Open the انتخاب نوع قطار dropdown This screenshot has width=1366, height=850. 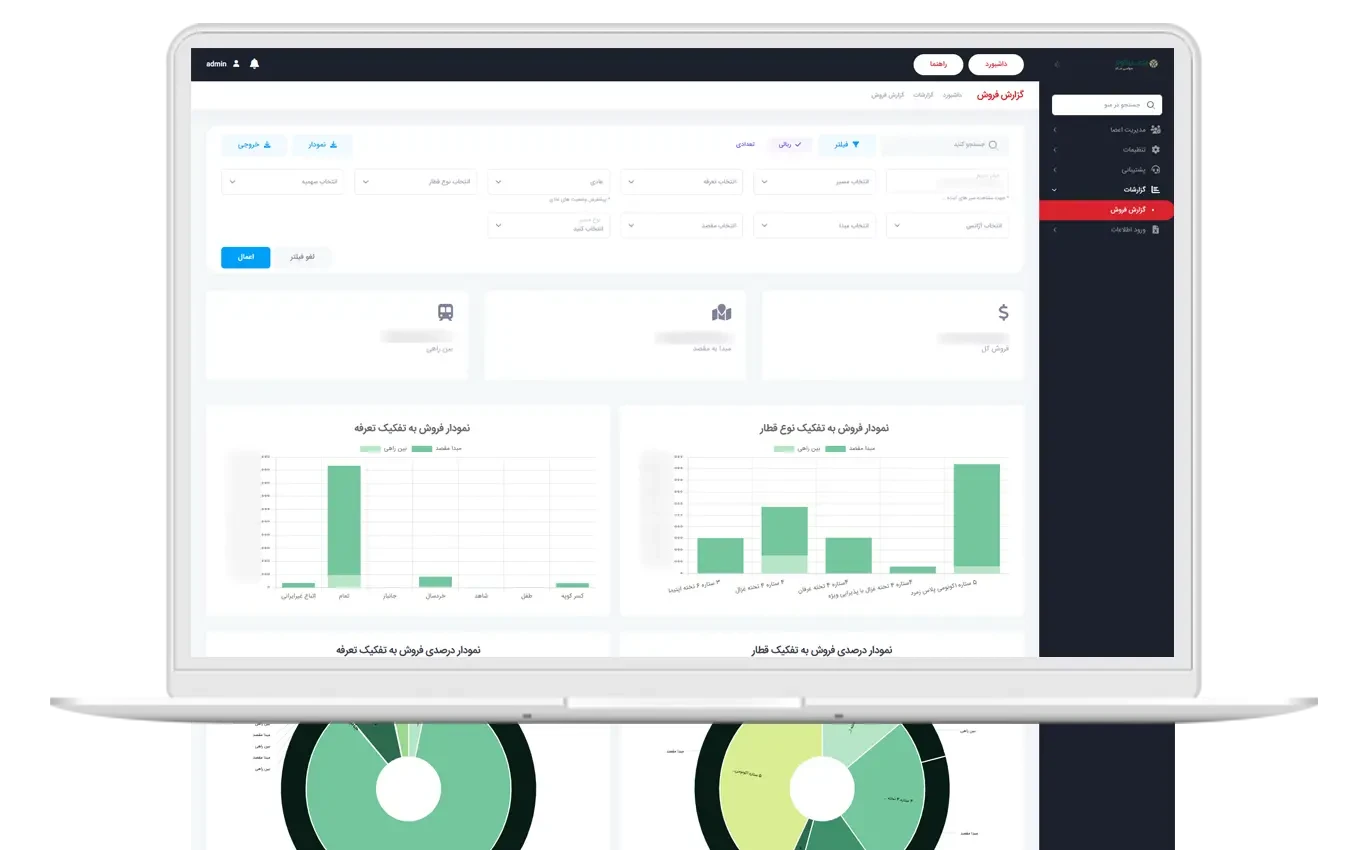coord(418,182)
